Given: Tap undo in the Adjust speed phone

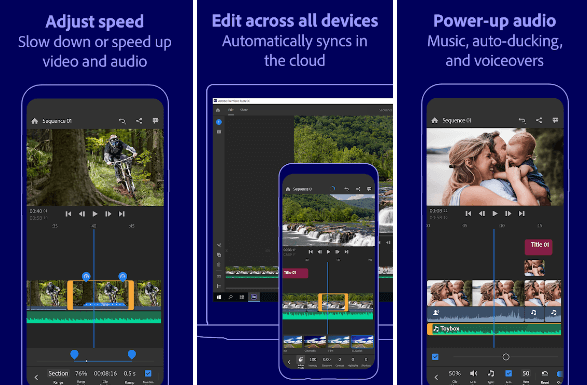Looking at the screenshot, I should 122,121.
